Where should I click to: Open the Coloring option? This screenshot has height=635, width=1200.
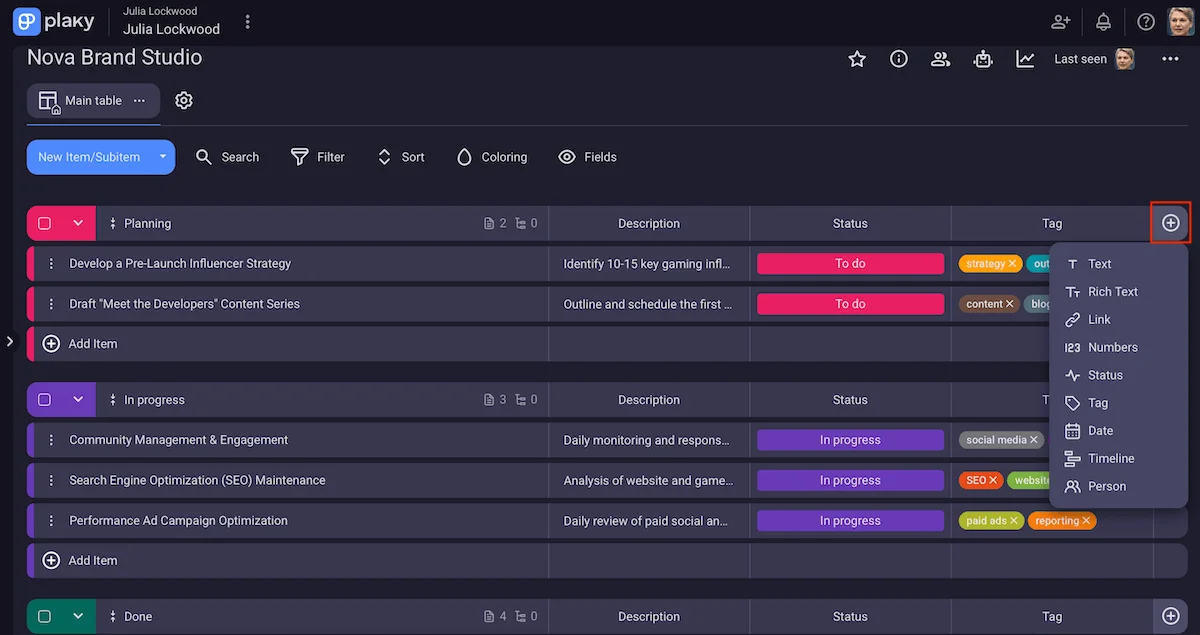pos(491,157)
